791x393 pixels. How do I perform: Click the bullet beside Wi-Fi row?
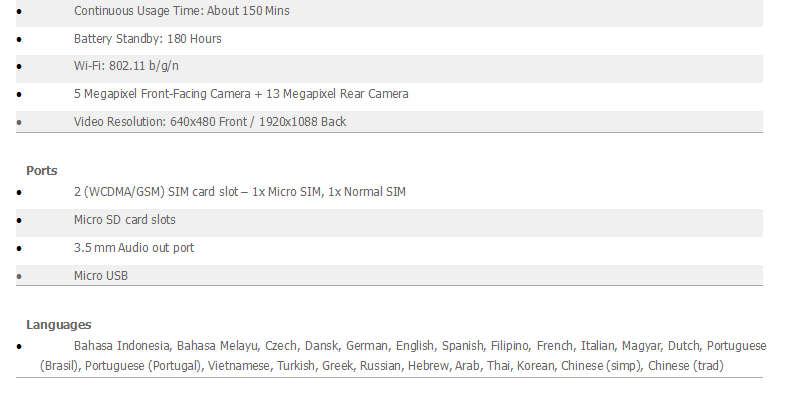coord(19,67)
